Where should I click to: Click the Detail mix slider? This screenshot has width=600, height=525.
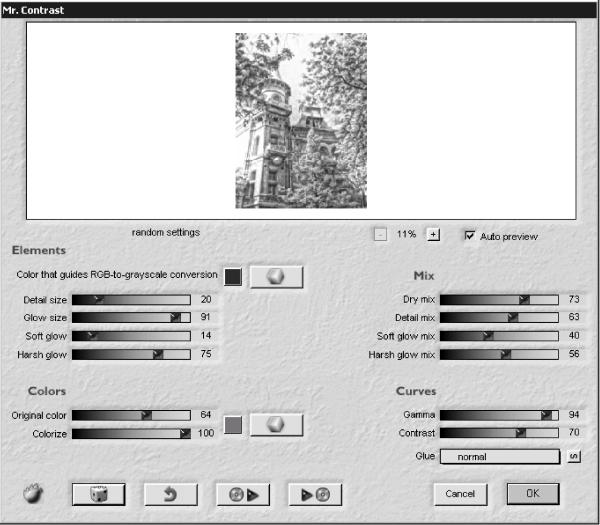pyautogui.click(x=499, y=317)
